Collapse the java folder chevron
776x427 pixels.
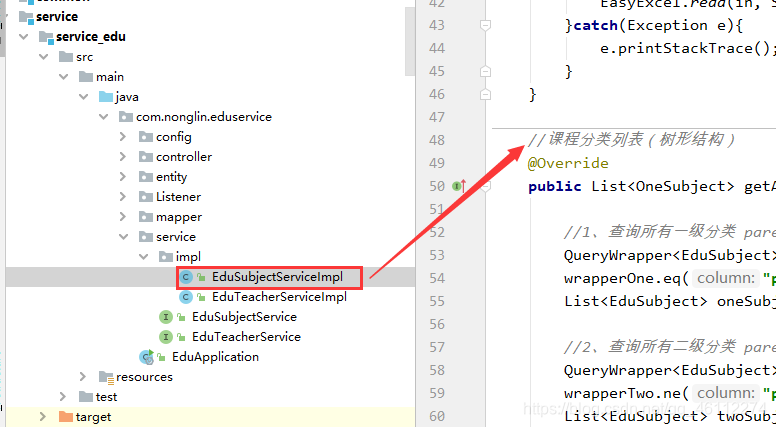click(x=84, y=97)
